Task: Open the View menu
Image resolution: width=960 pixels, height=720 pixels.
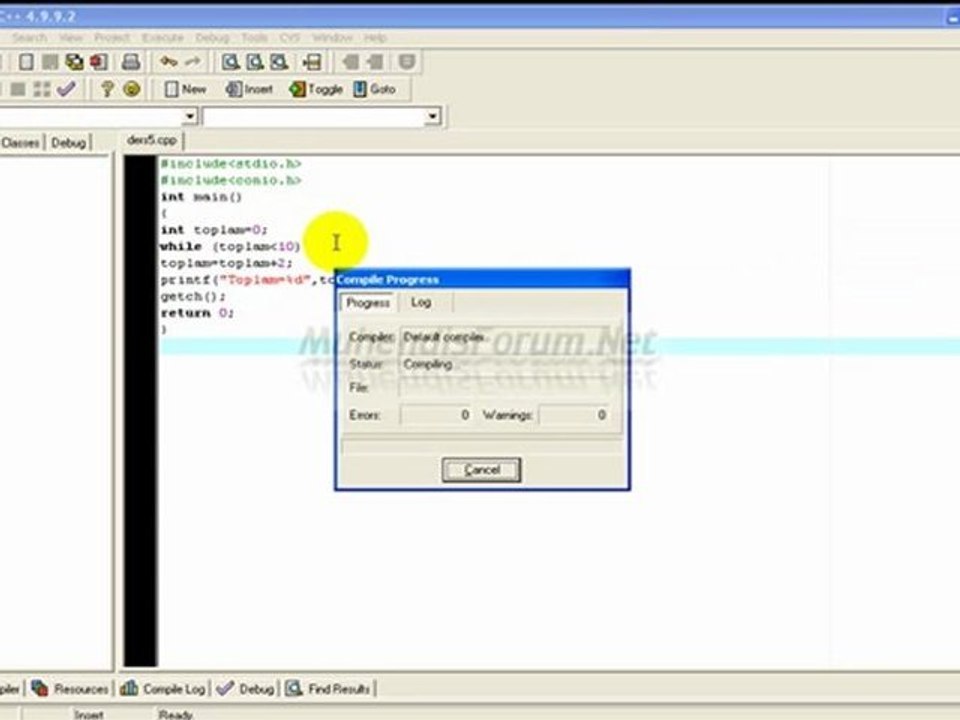Action: pyautogui.click(x=71, y=38)
